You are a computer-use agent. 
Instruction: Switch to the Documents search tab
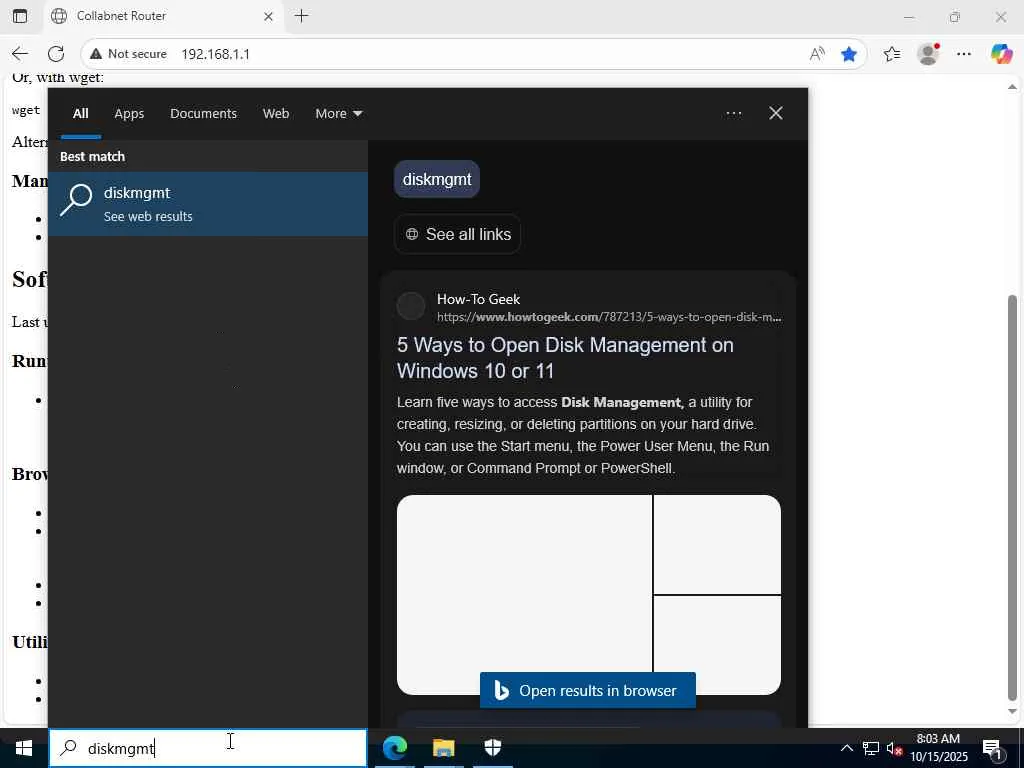coord(203,114)
